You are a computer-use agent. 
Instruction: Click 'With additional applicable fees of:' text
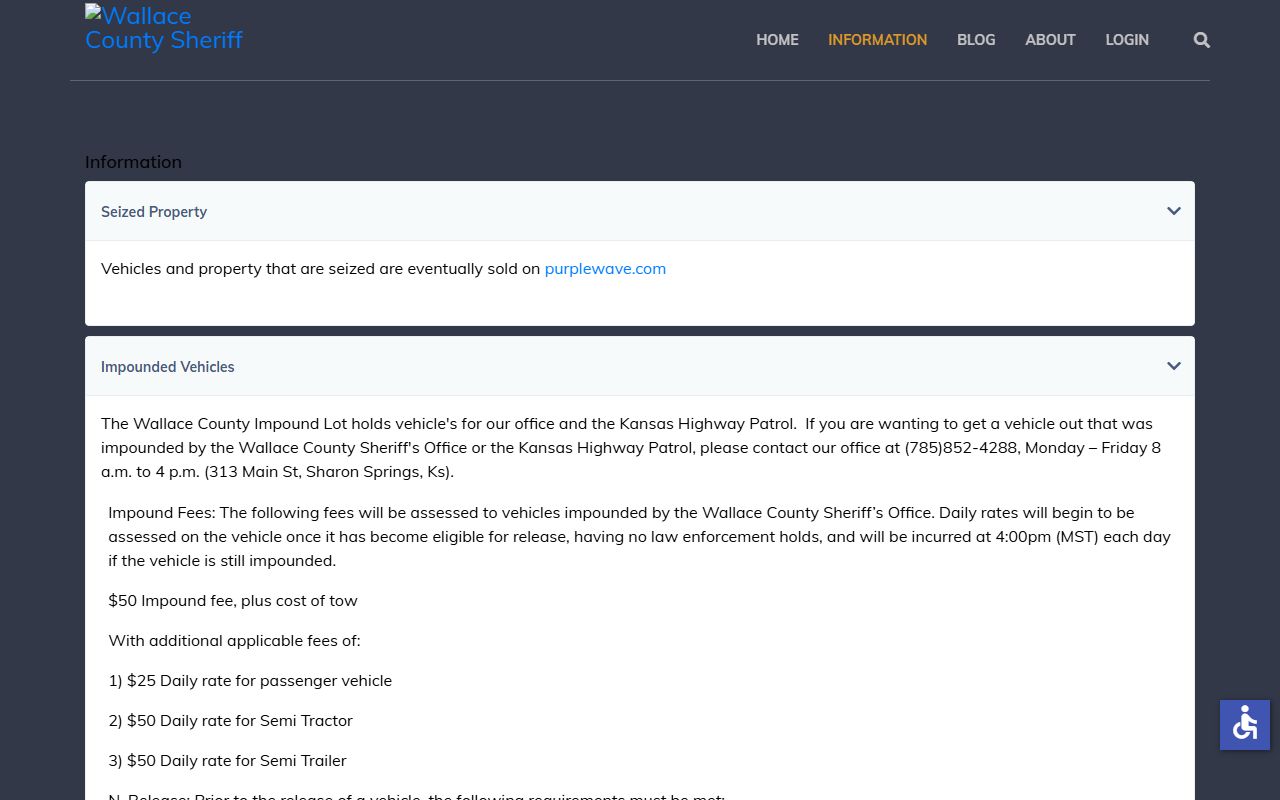coord(234,640)
